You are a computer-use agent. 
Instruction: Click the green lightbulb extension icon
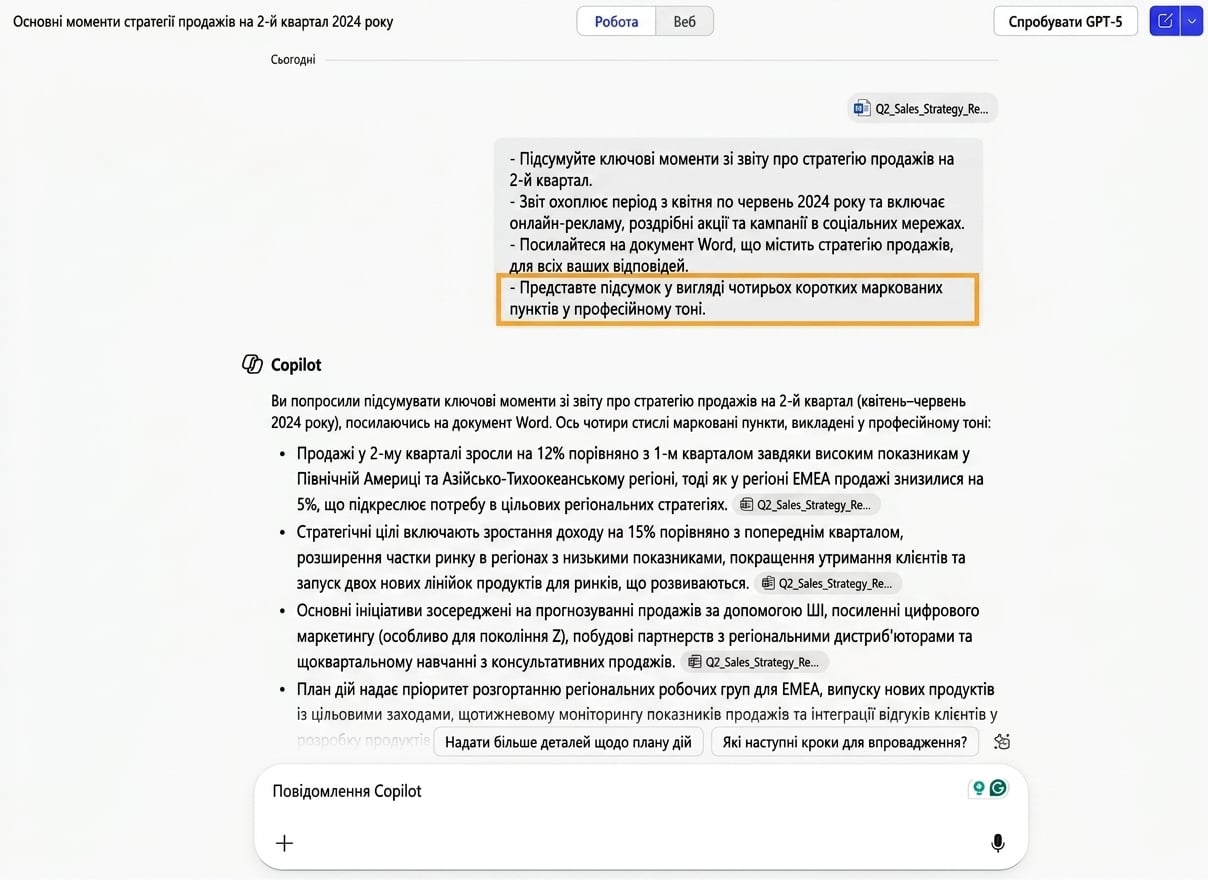pos(979,788)
